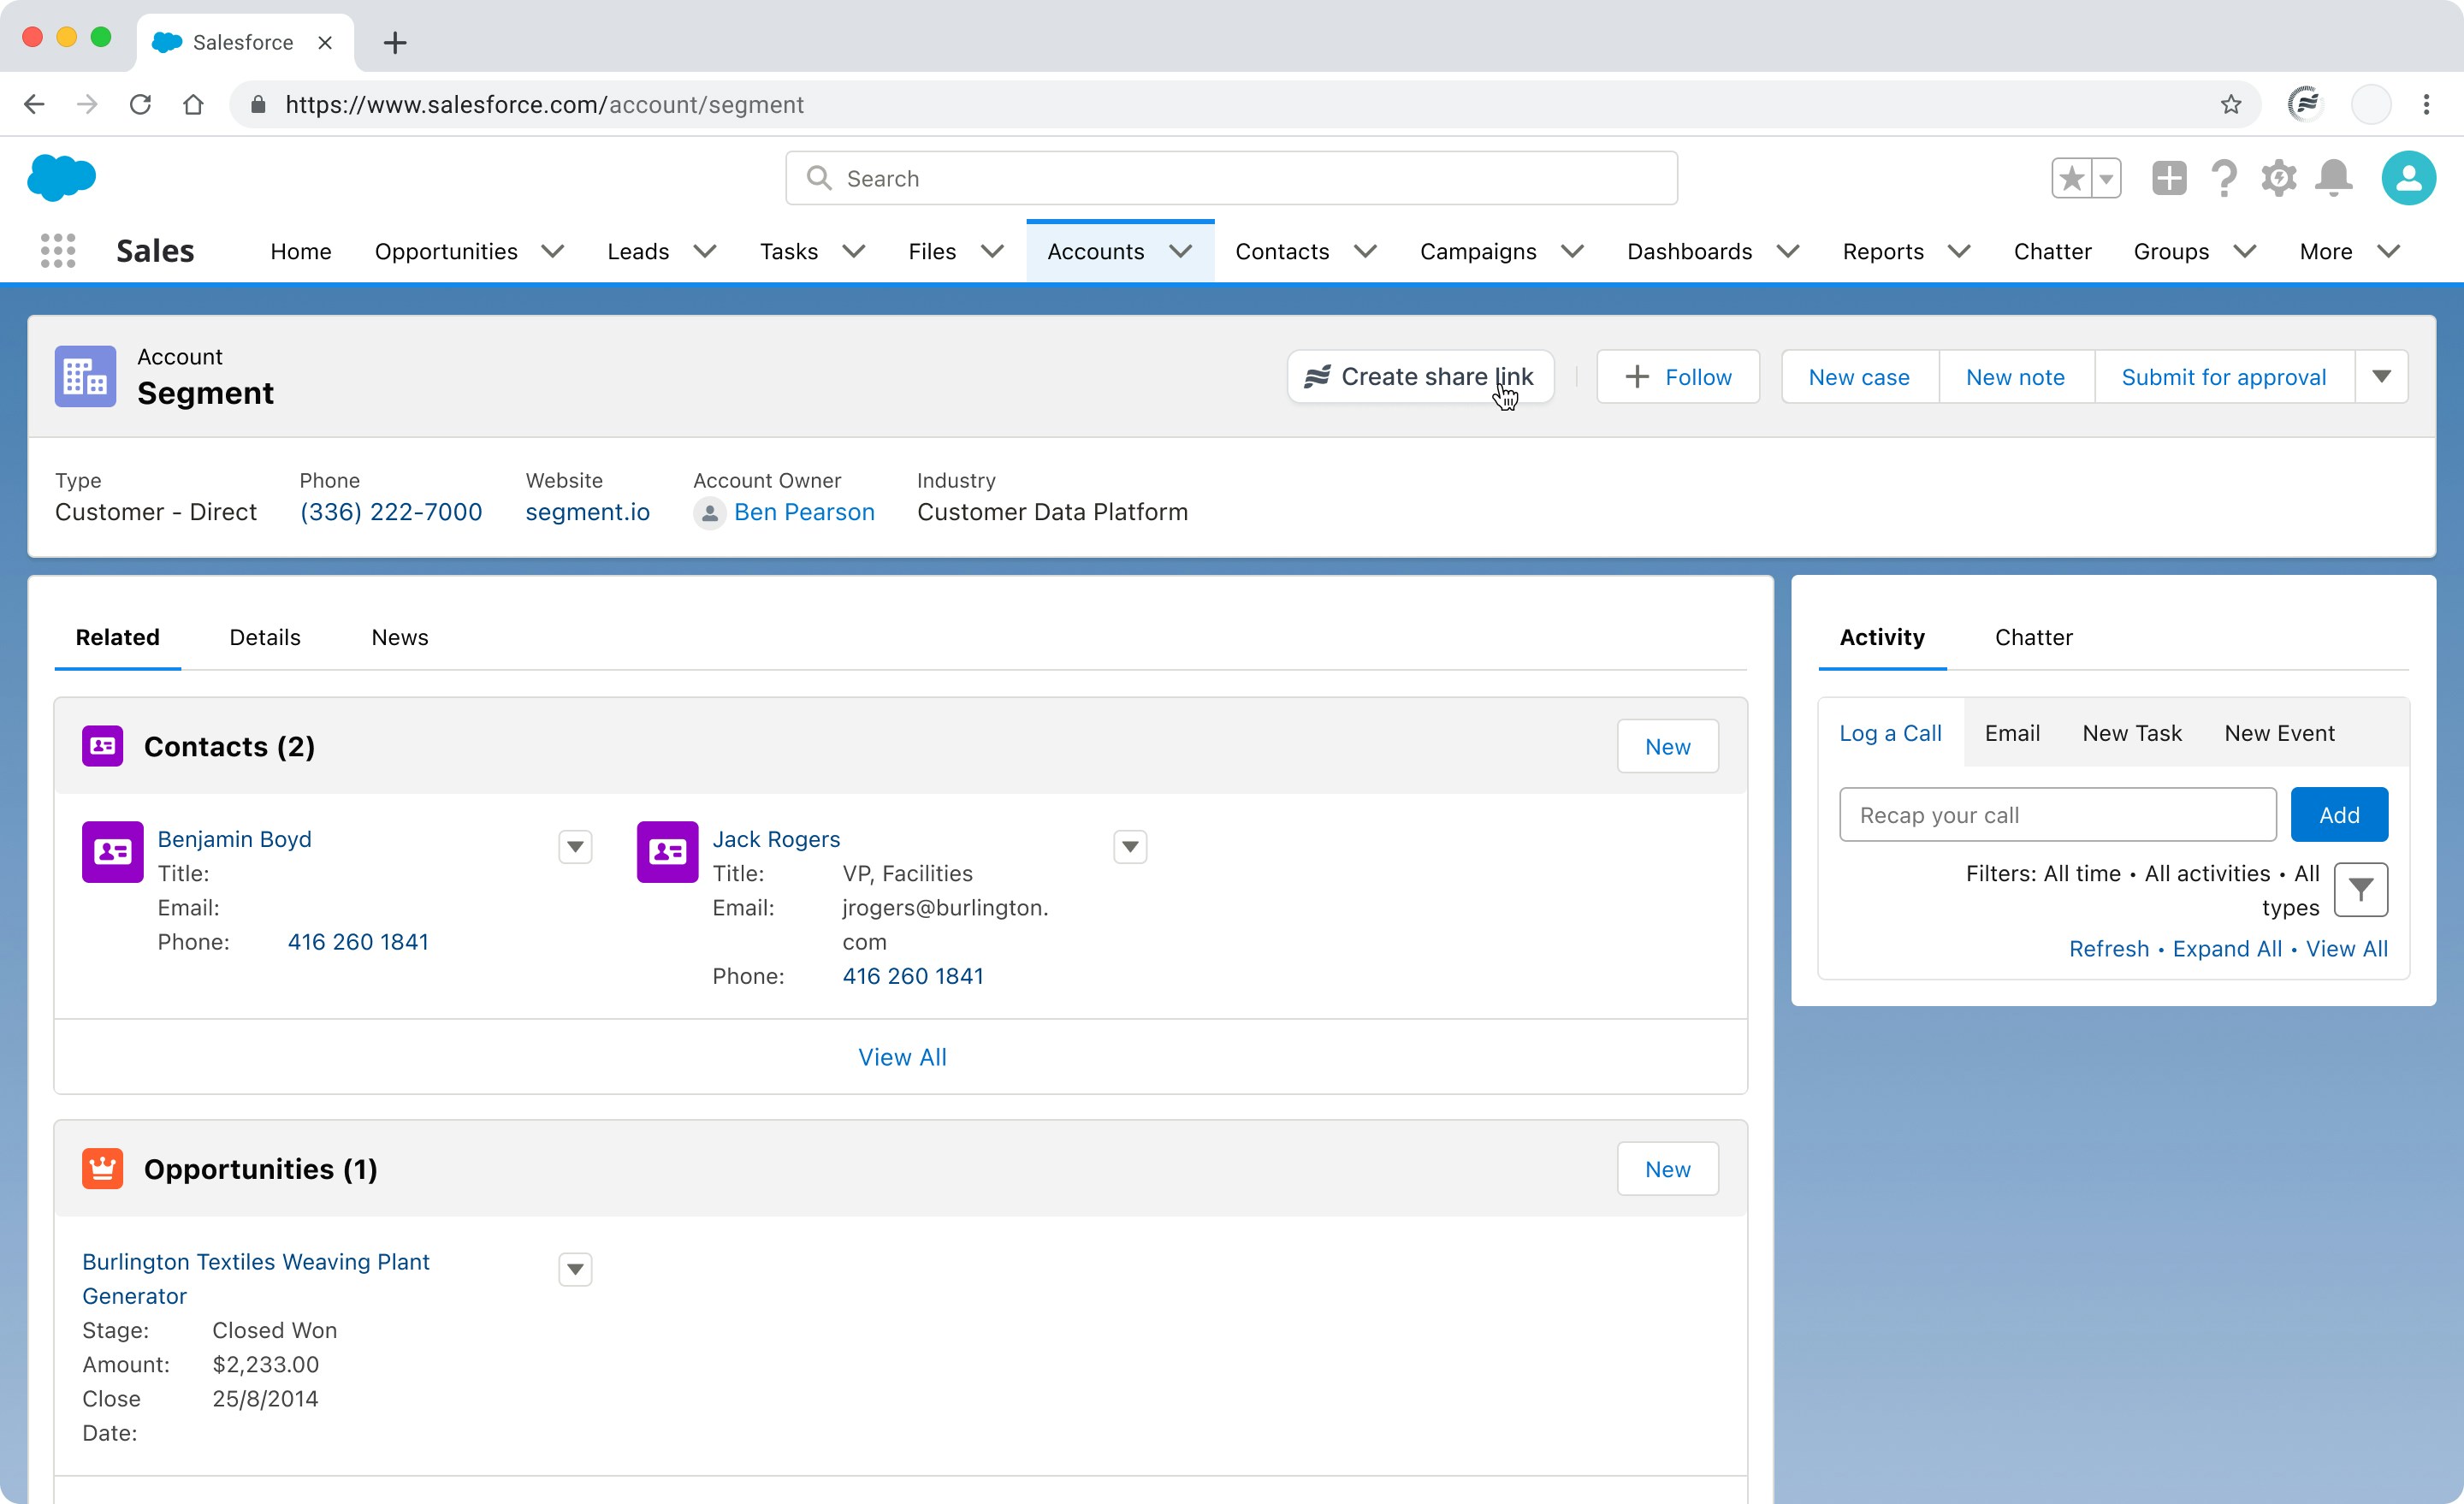
Task: Click the favorites star icon
Action: click(x=2071, y=179)
